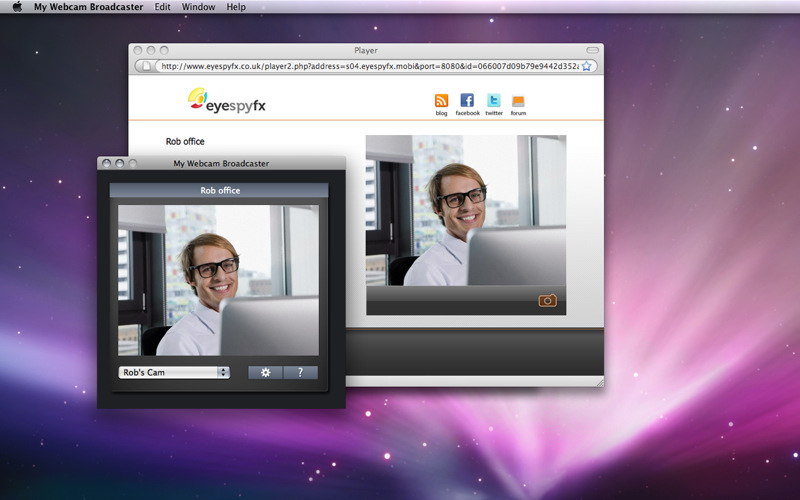Viewport: 800px width, 500px height.
Task: Open settings with the gear button
Action: tap(265, 372)
